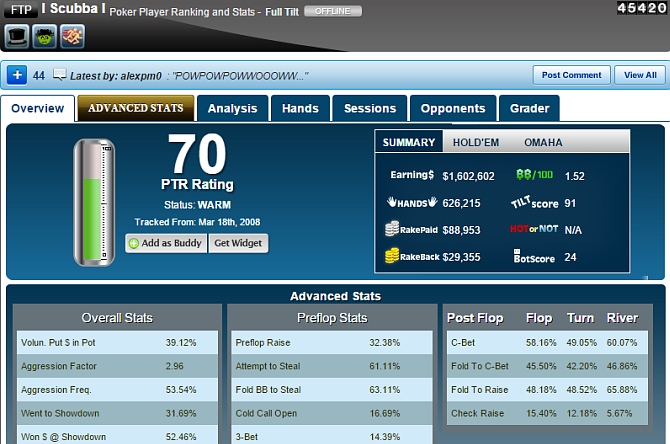Click the top hat badge icon
Image resolution: width=670 pixels, height=444 pixels.
[17, 36]
